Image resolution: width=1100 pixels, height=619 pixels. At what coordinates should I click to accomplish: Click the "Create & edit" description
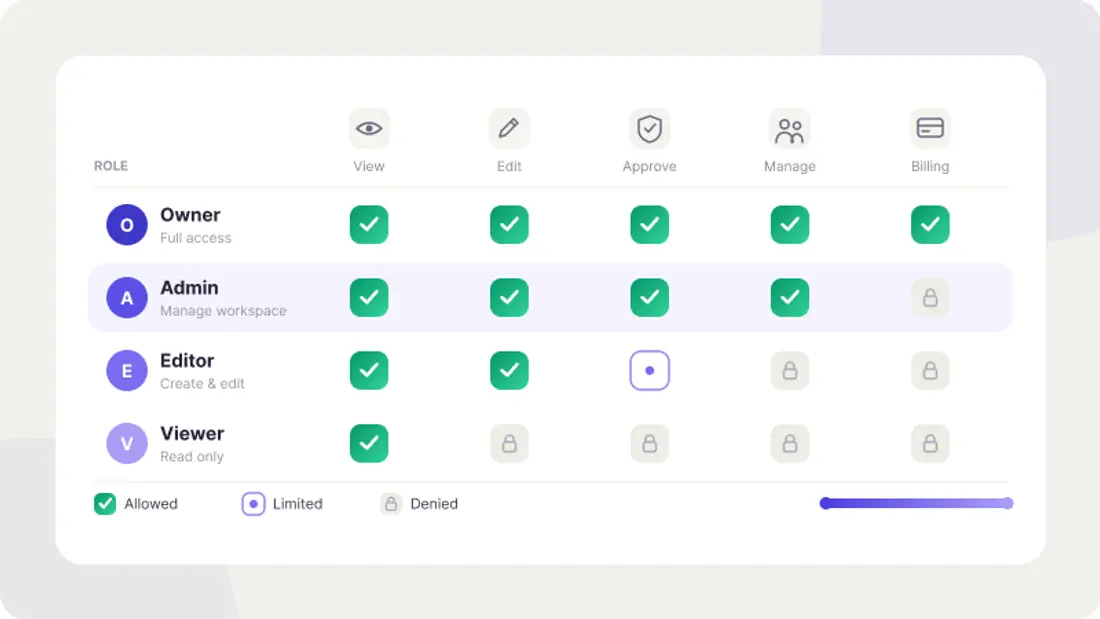point(202,384)
